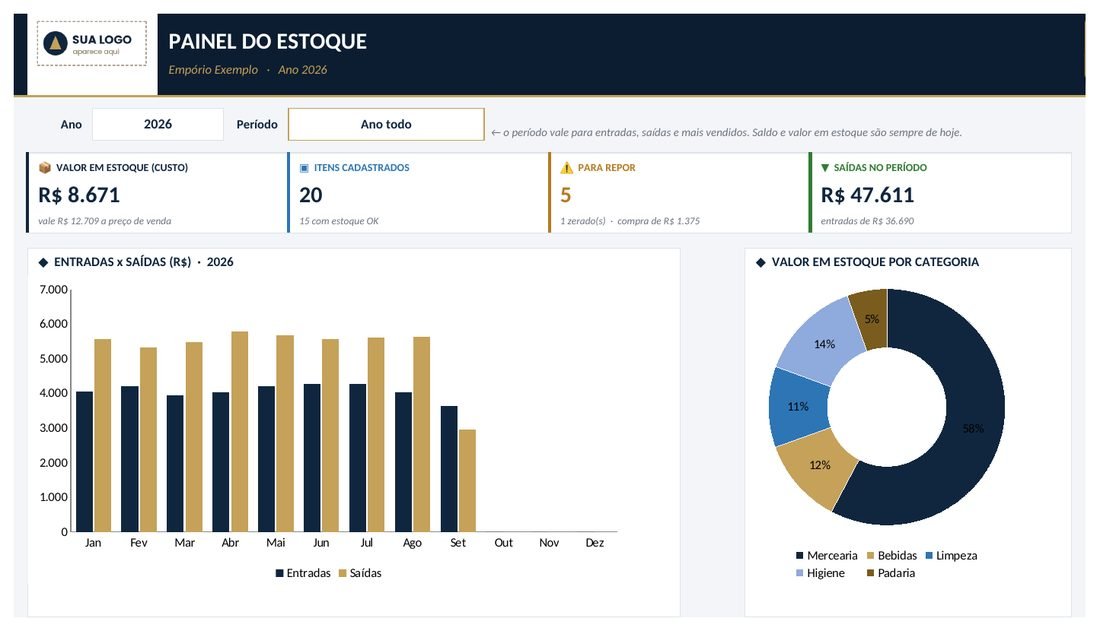Image resolution: width=1100 pixels, height=631 pixels.
Task: Click the 14% Higiene donut slice
Action: pyautogui.click(x=824, y=344)
